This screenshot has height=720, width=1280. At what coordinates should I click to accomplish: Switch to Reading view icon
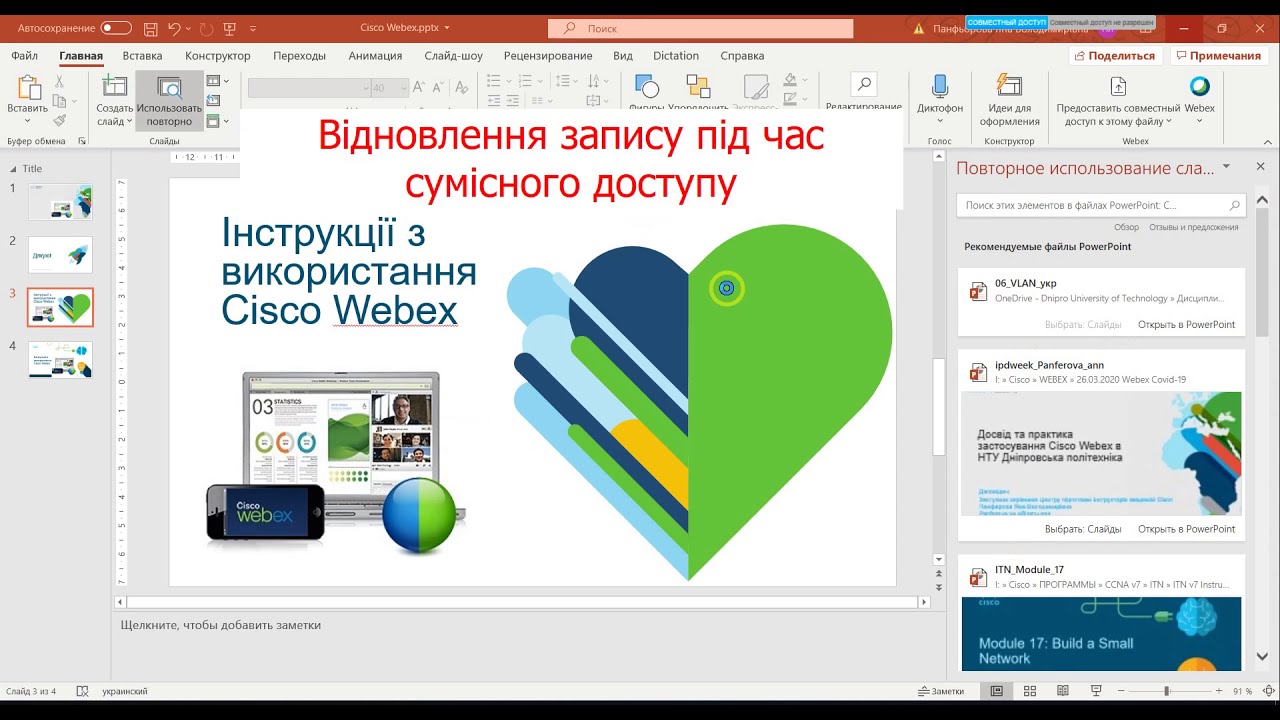(1063, 691)
